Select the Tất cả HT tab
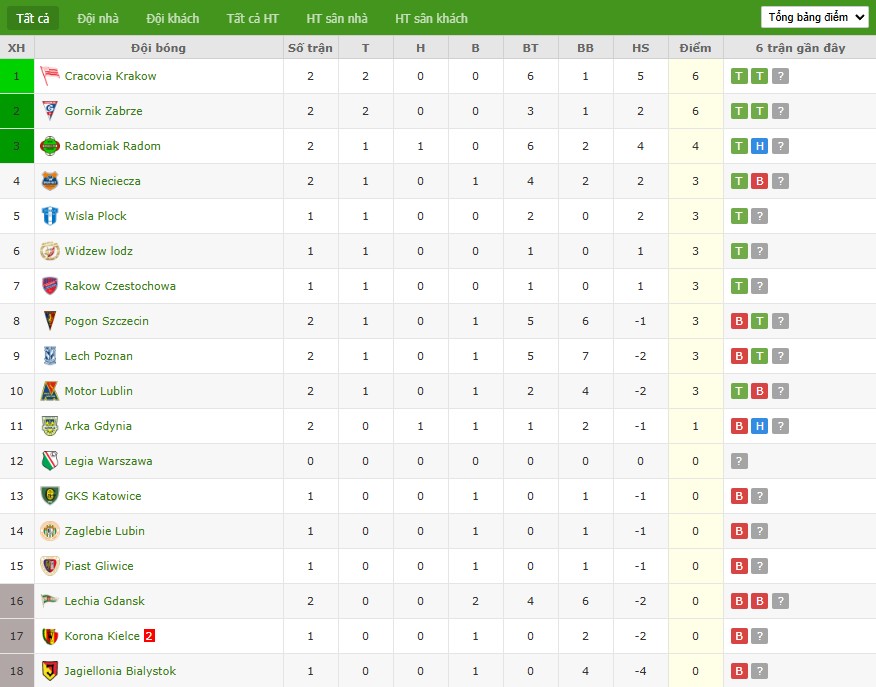Screen dimensions: 876x687 [253, 18]
